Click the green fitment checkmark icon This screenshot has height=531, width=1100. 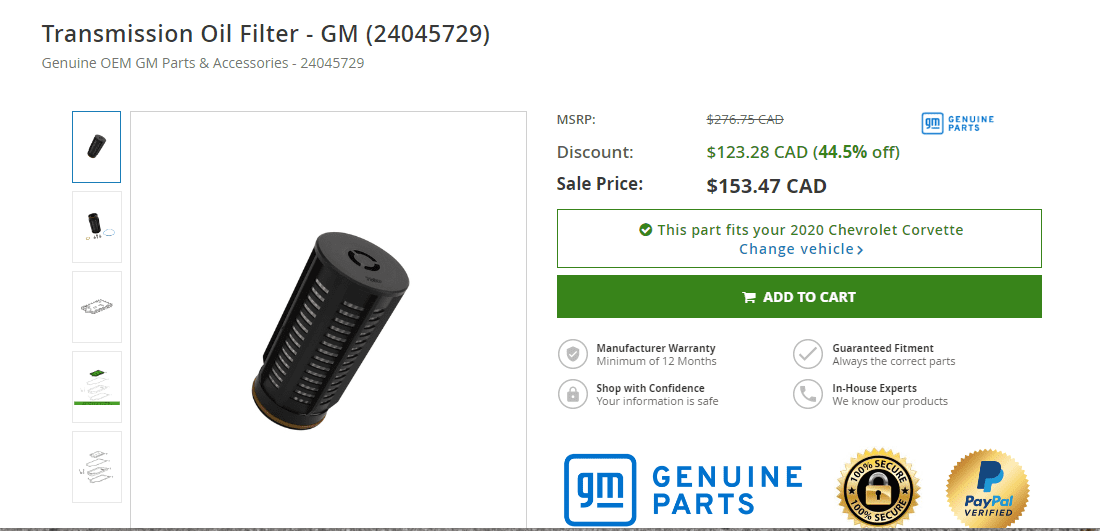pos(646,230)
